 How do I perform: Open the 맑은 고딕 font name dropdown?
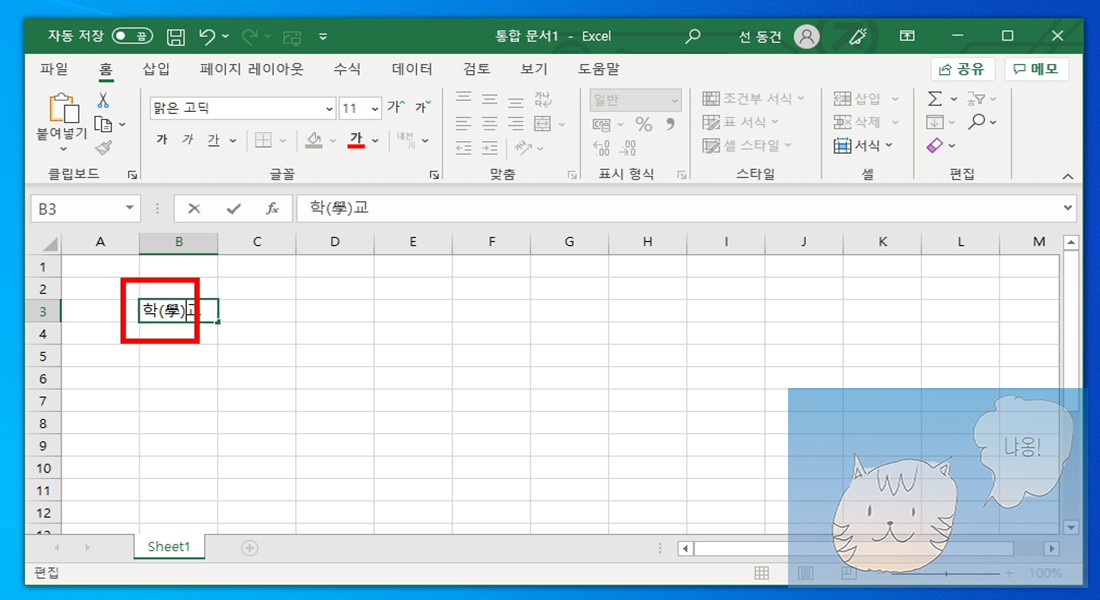[x=329, y=108]
